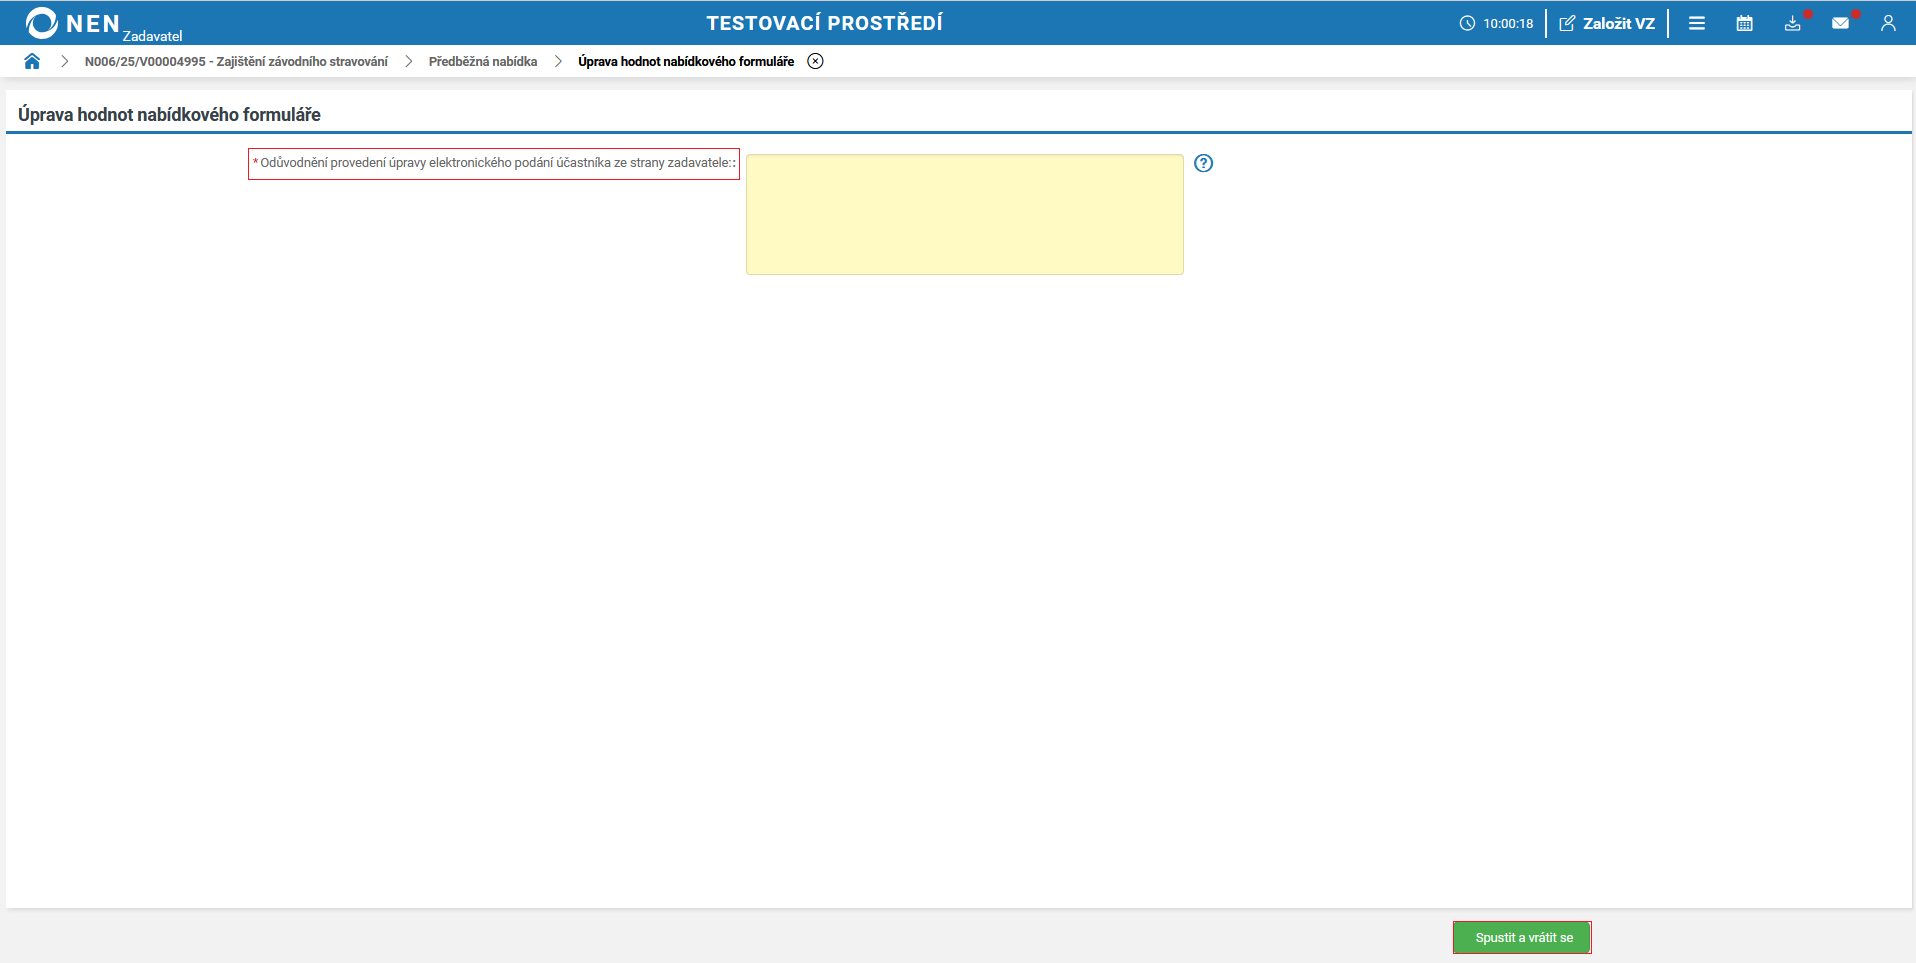This screenshot has width=1916, height=963.
Task: Open the hamburger menu in the header
Action: point(1696,23)
